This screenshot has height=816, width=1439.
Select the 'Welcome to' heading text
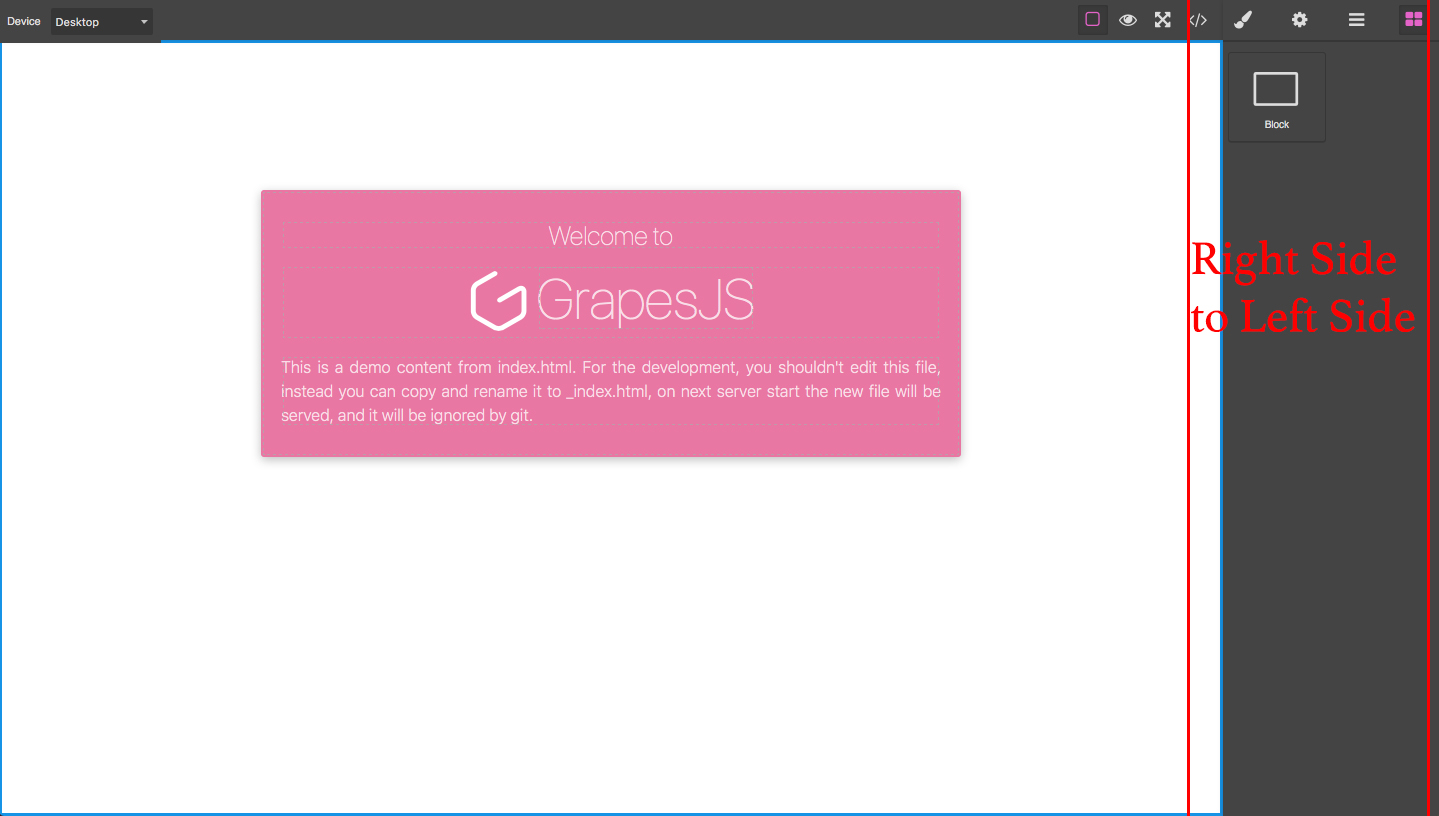click(611, 236)
